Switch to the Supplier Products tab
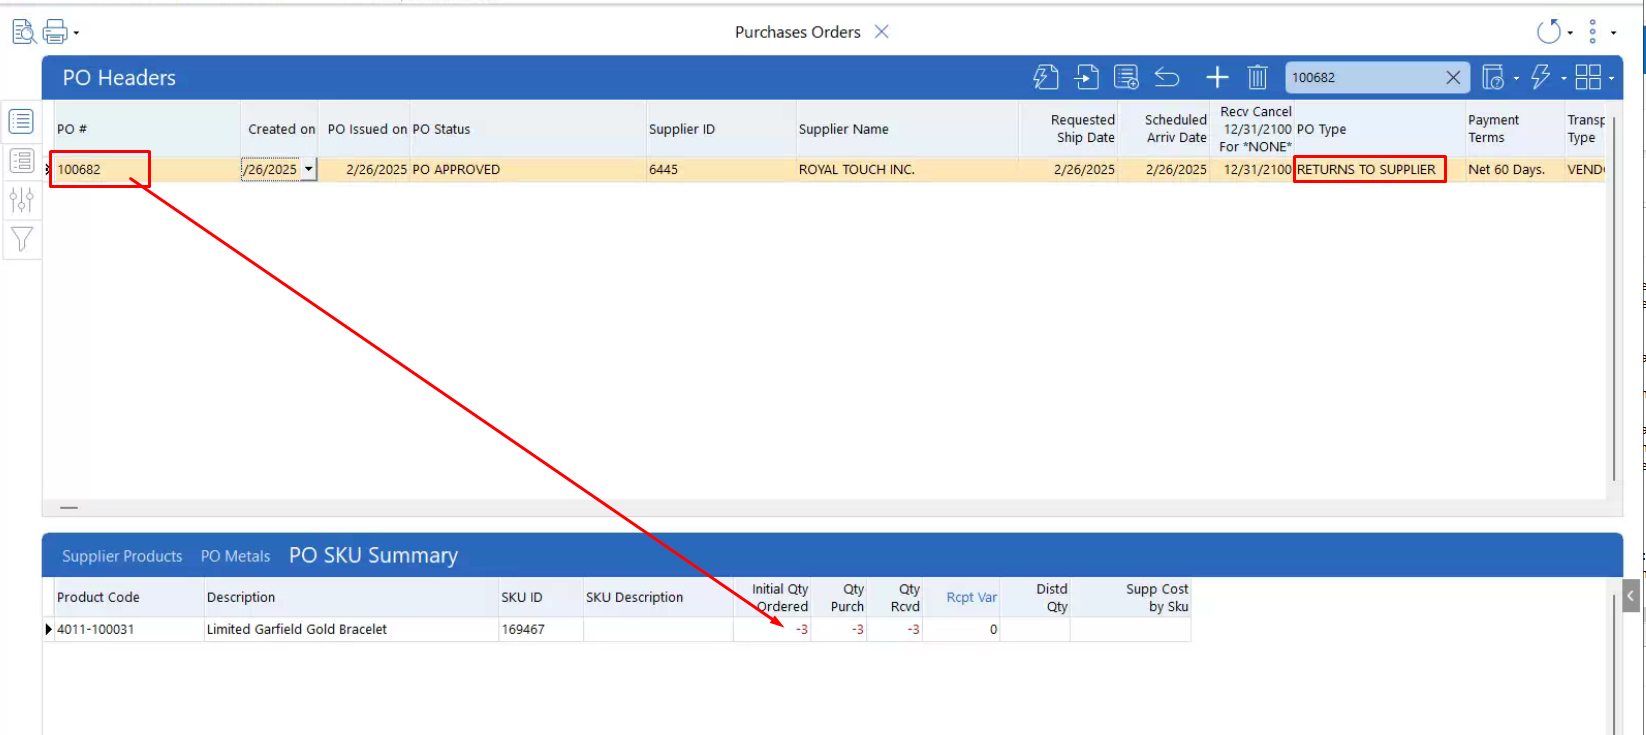The height and width of the screenshot is (735, 1646). click(x=122, y=556)
